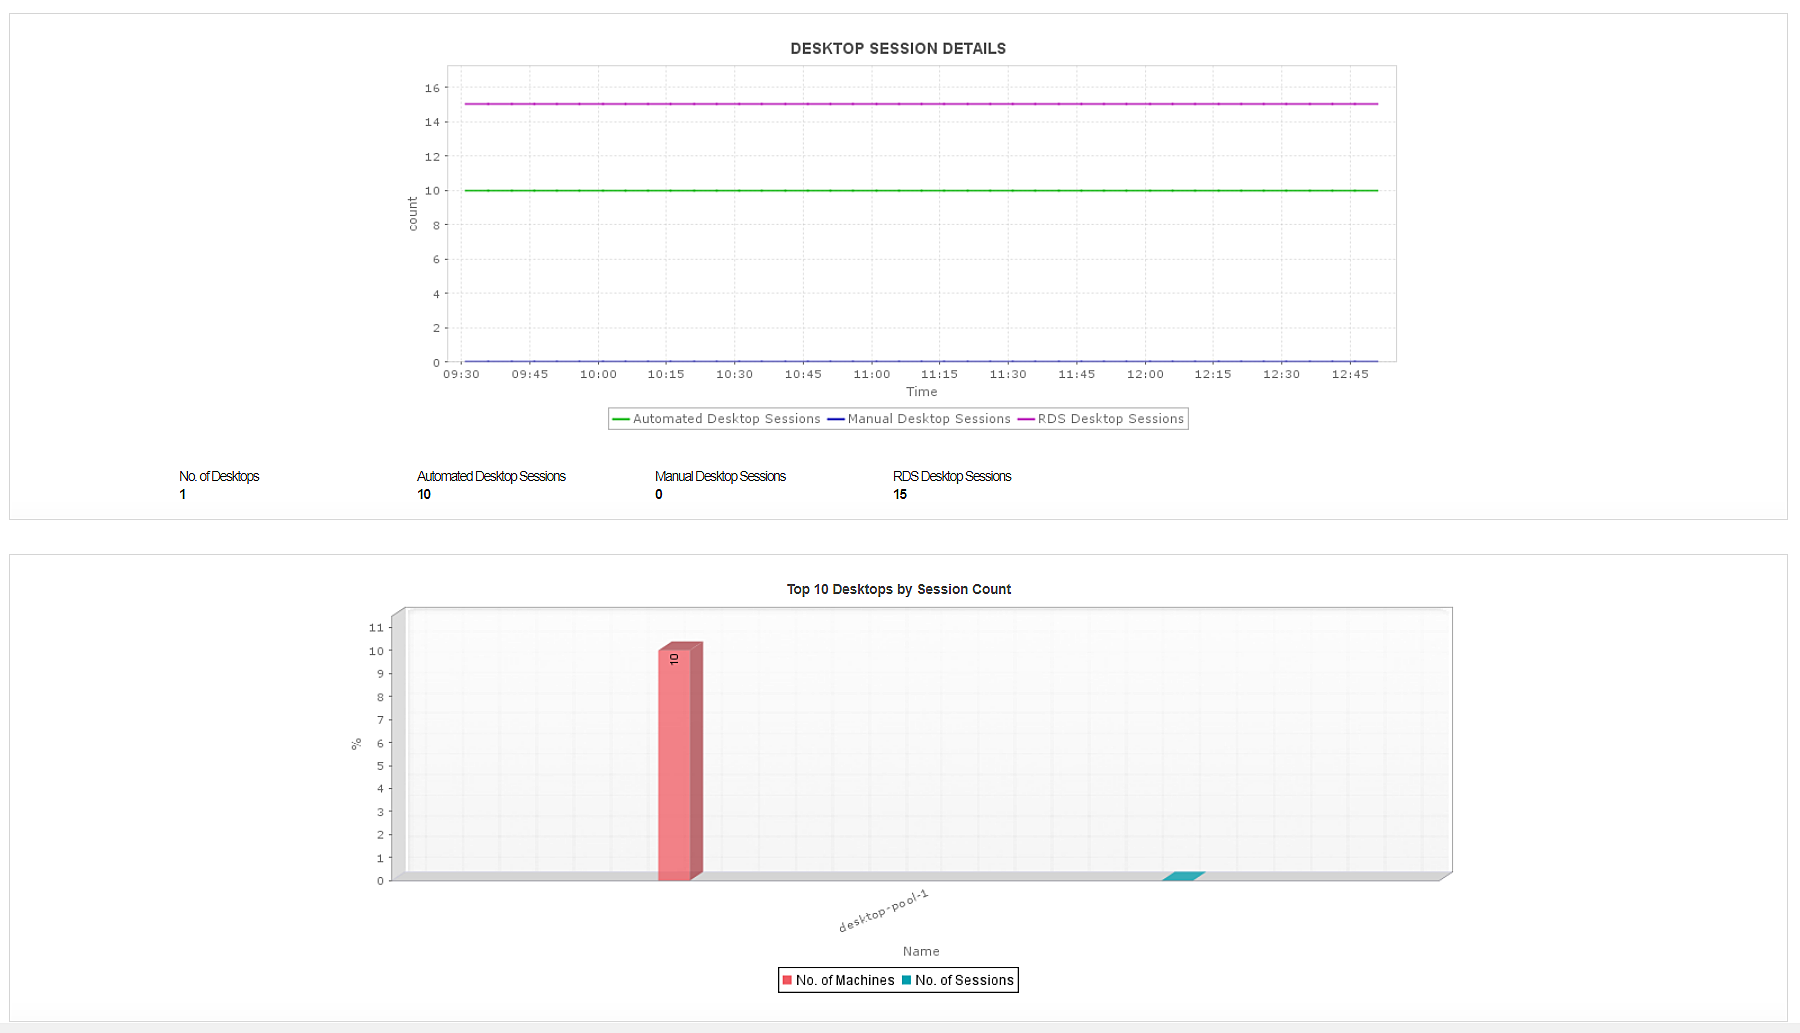Click the desktop-pool-1 axis label
Viewport: 1800px width, 1033px height.
click(884, 910)
